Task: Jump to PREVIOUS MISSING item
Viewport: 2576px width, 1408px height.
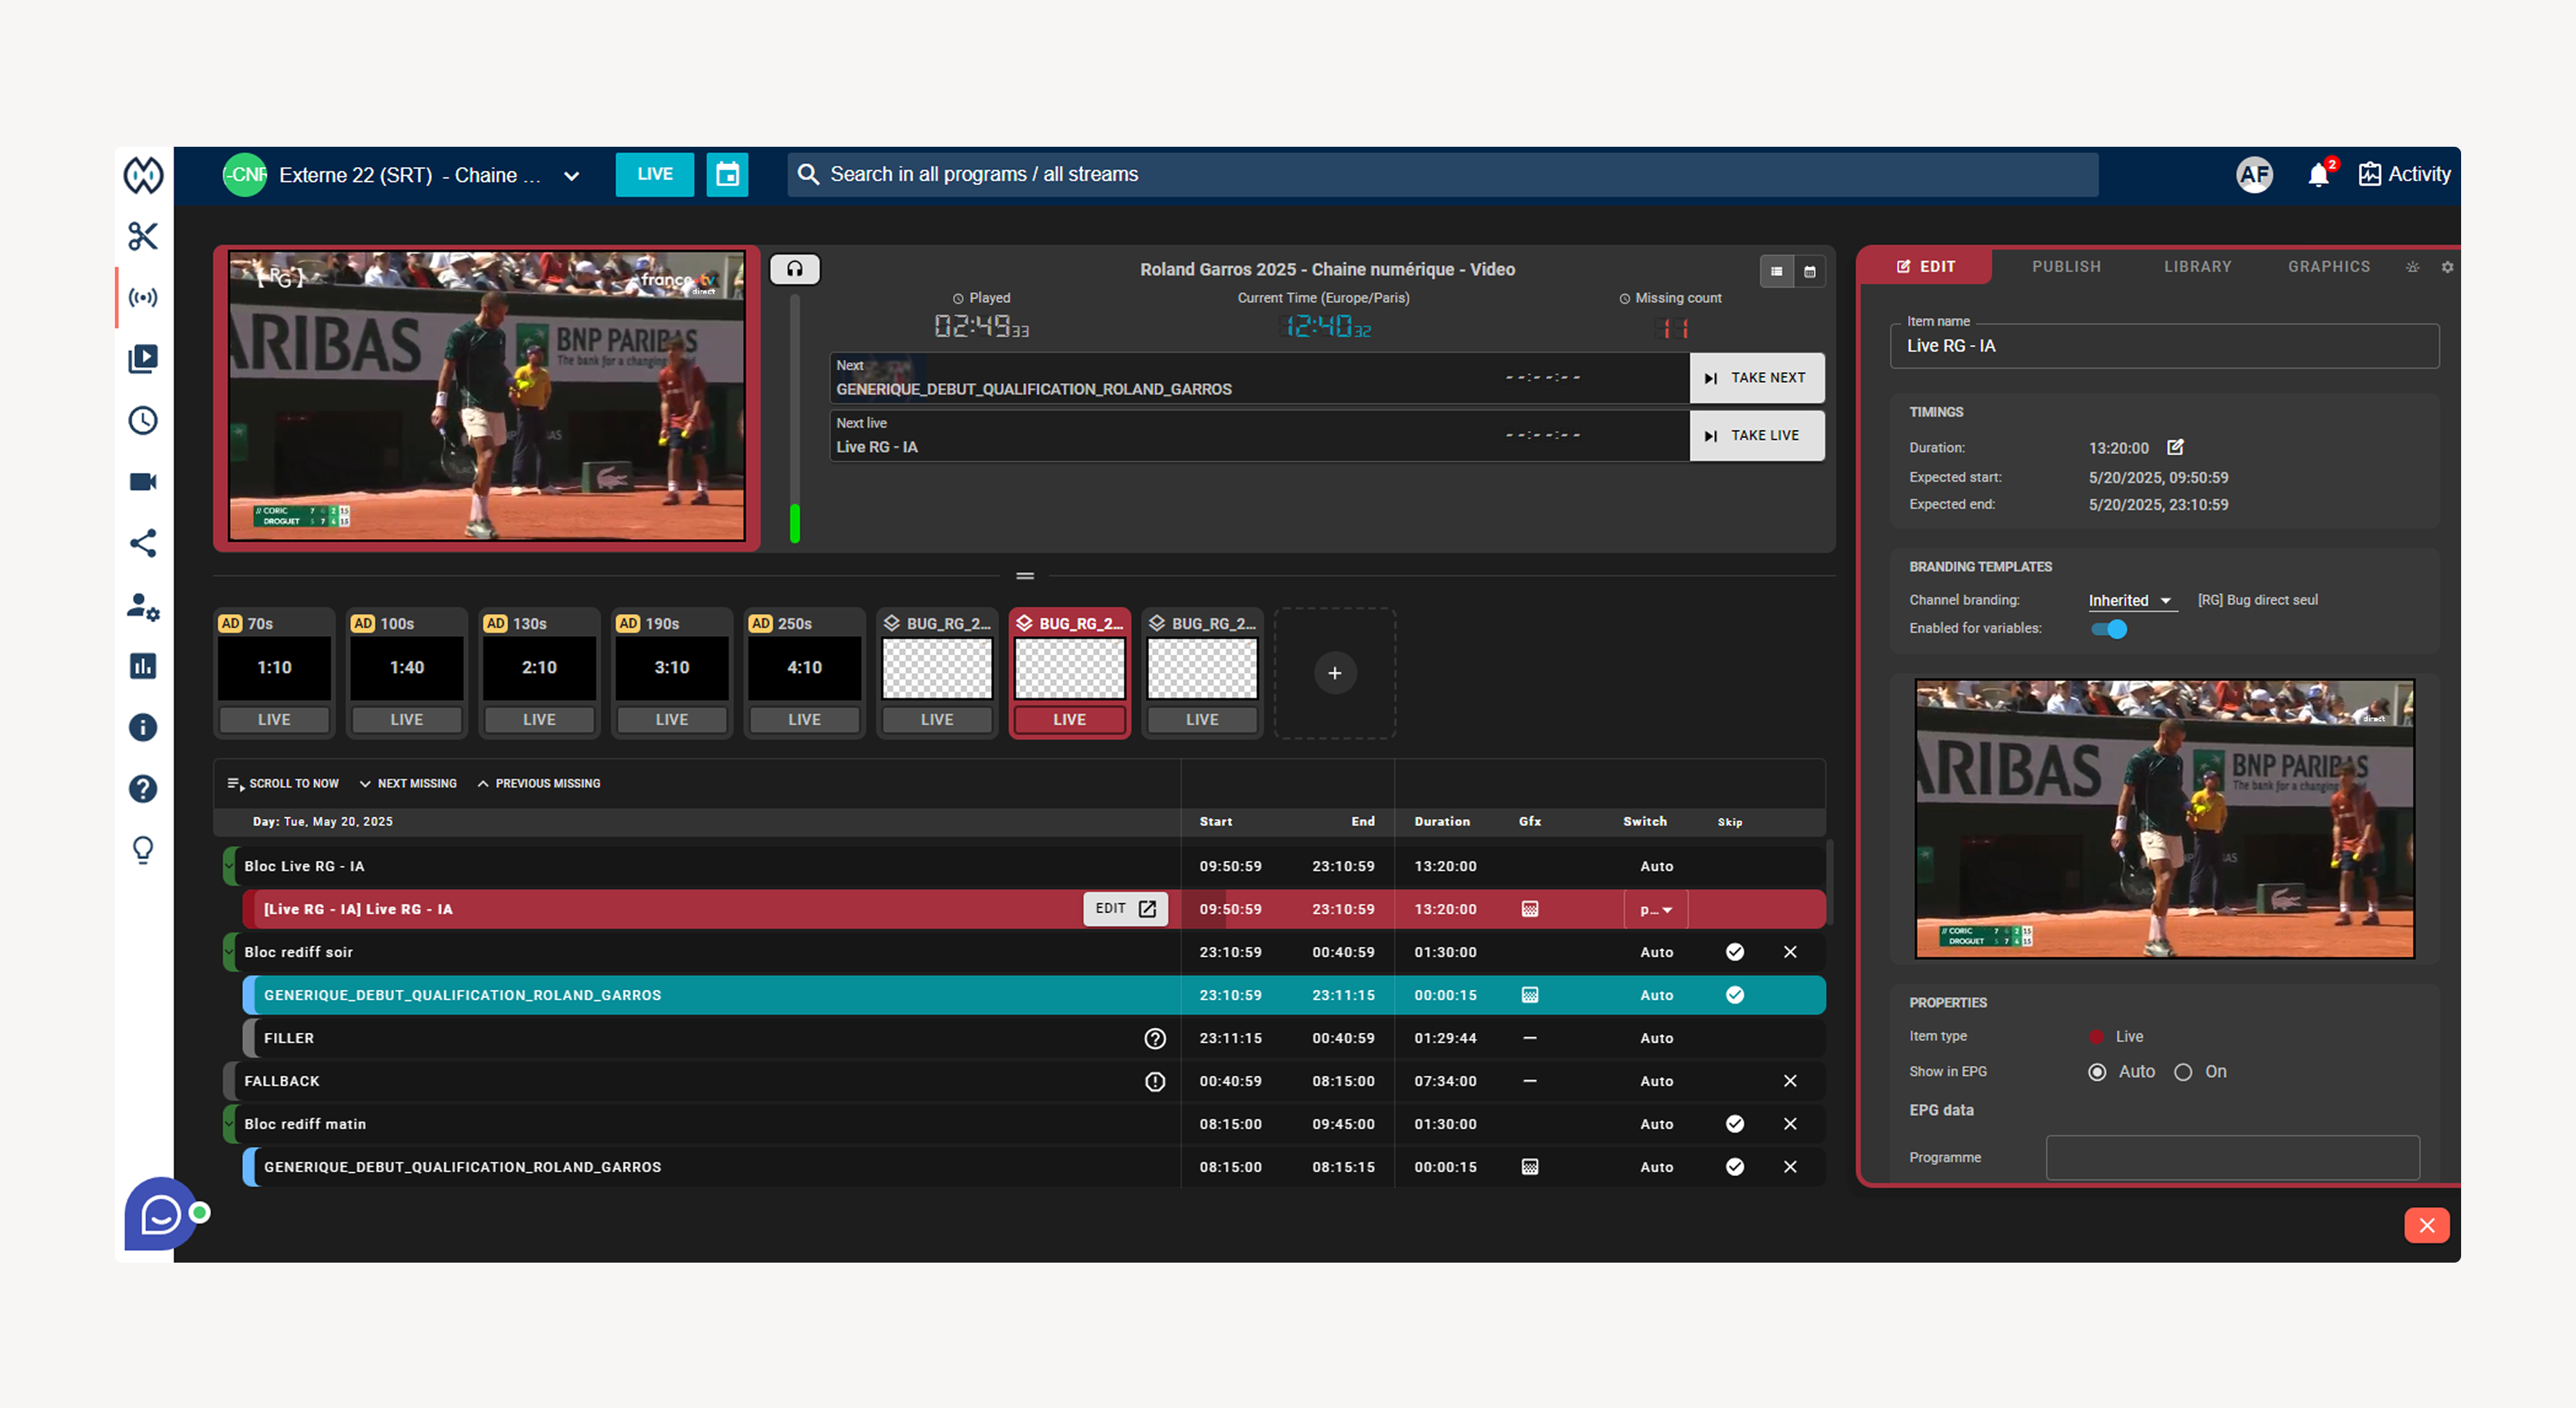Action: tap(539, 783)
